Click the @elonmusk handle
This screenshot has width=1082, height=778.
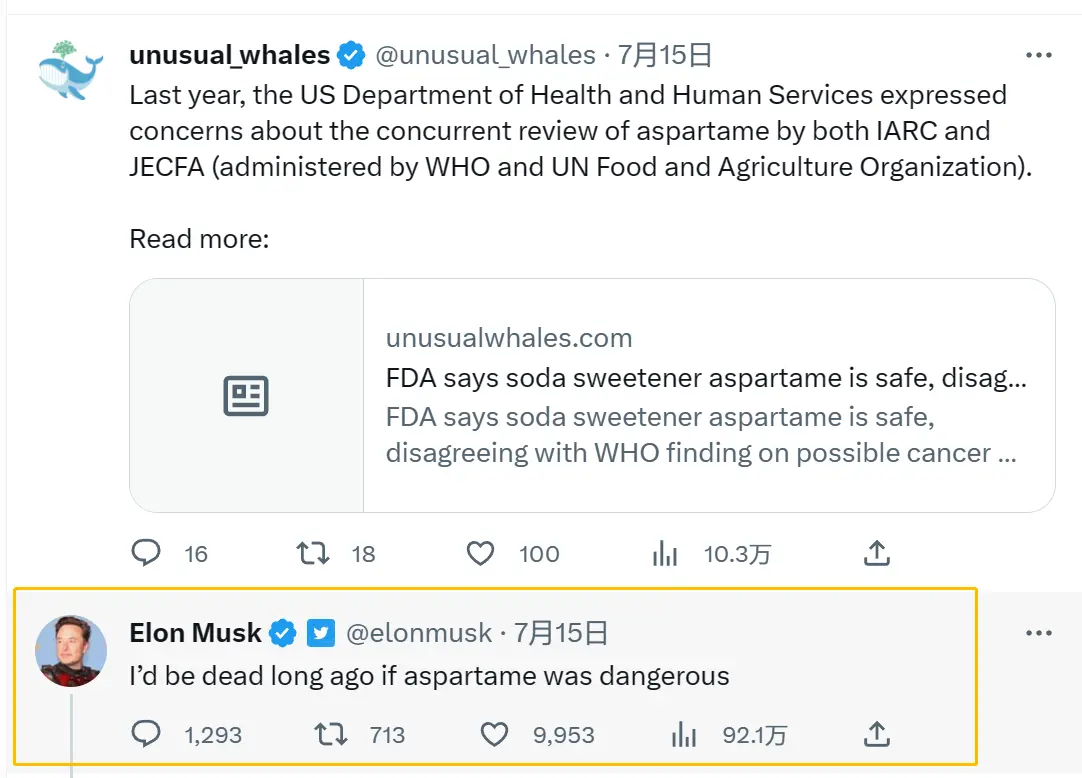click(419, 633)
